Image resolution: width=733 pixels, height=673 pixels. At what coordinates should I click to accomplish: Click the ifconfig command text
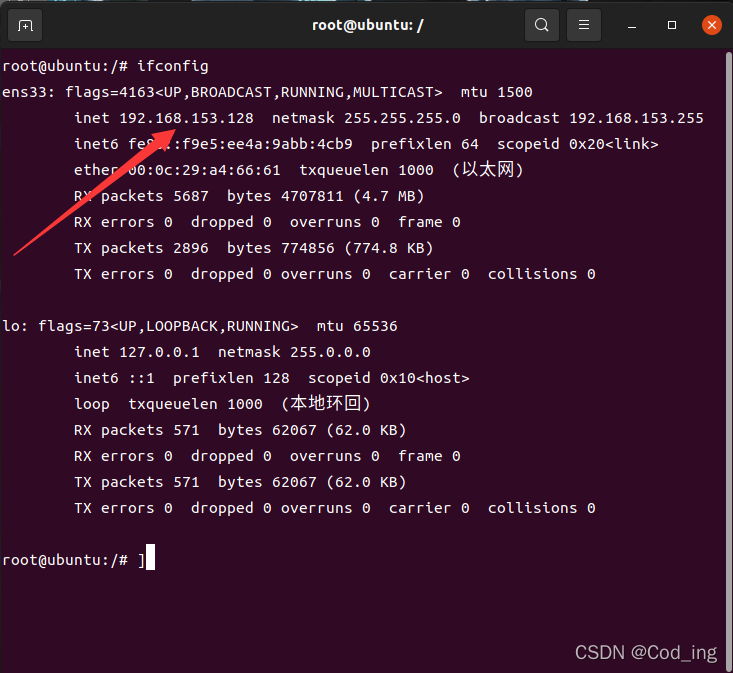pos(172,66)
